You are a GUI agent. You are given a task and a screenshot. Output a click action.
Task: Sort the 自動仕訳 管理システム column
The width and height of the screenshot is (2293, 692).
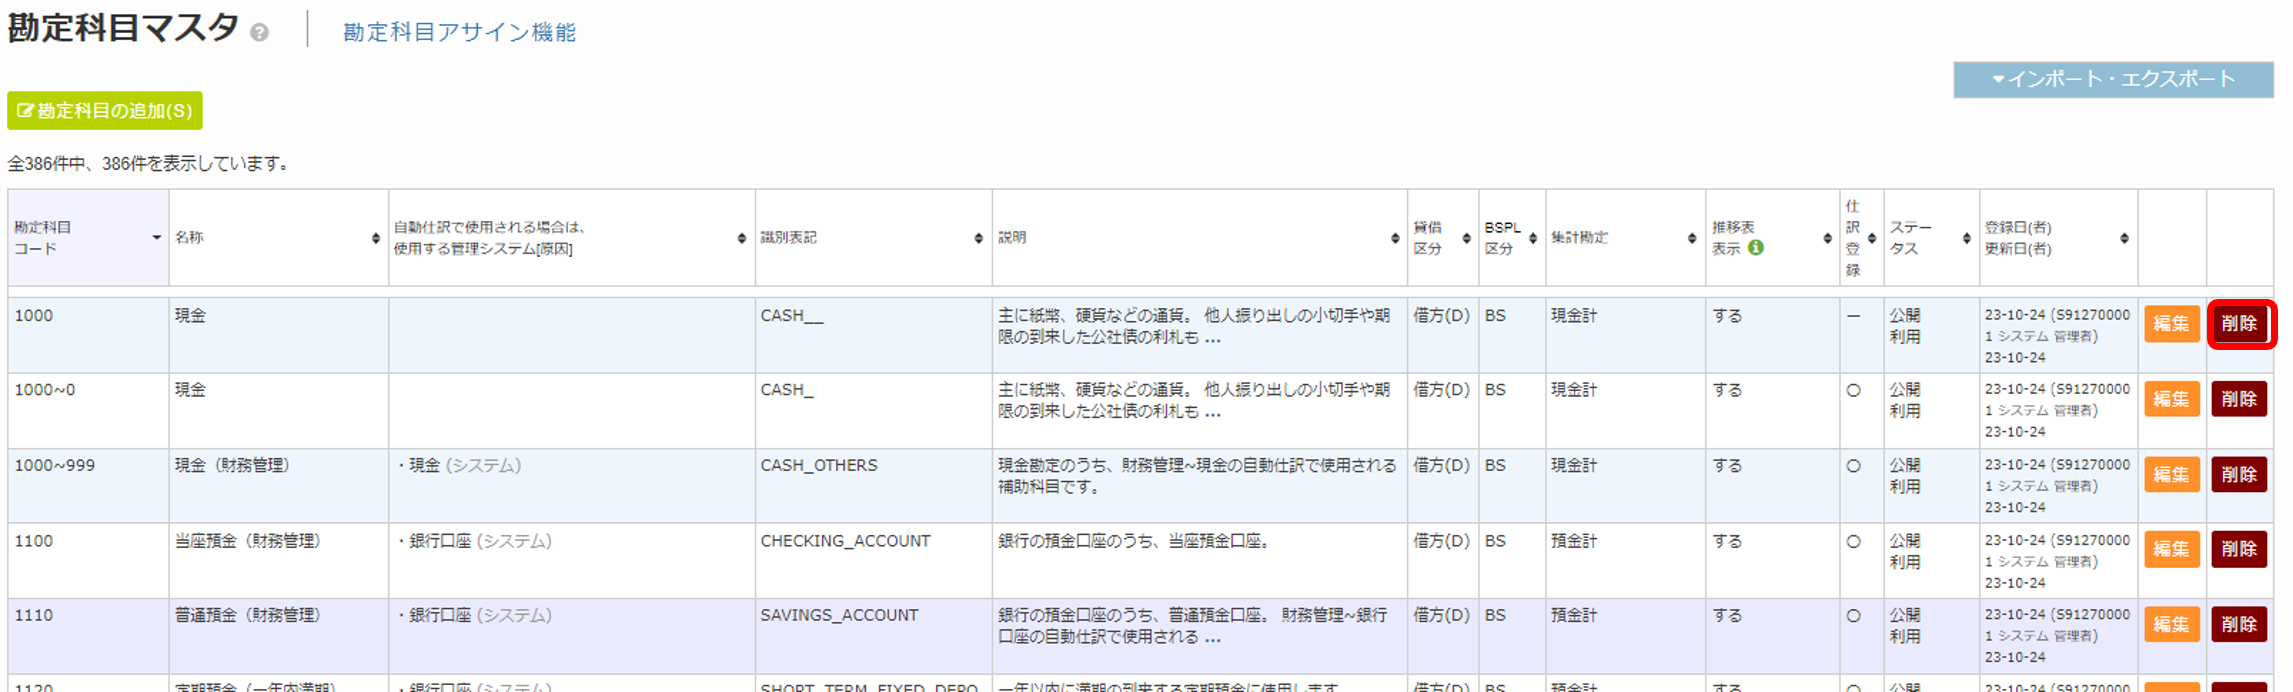pyautogui.click(x=741, y=238)
